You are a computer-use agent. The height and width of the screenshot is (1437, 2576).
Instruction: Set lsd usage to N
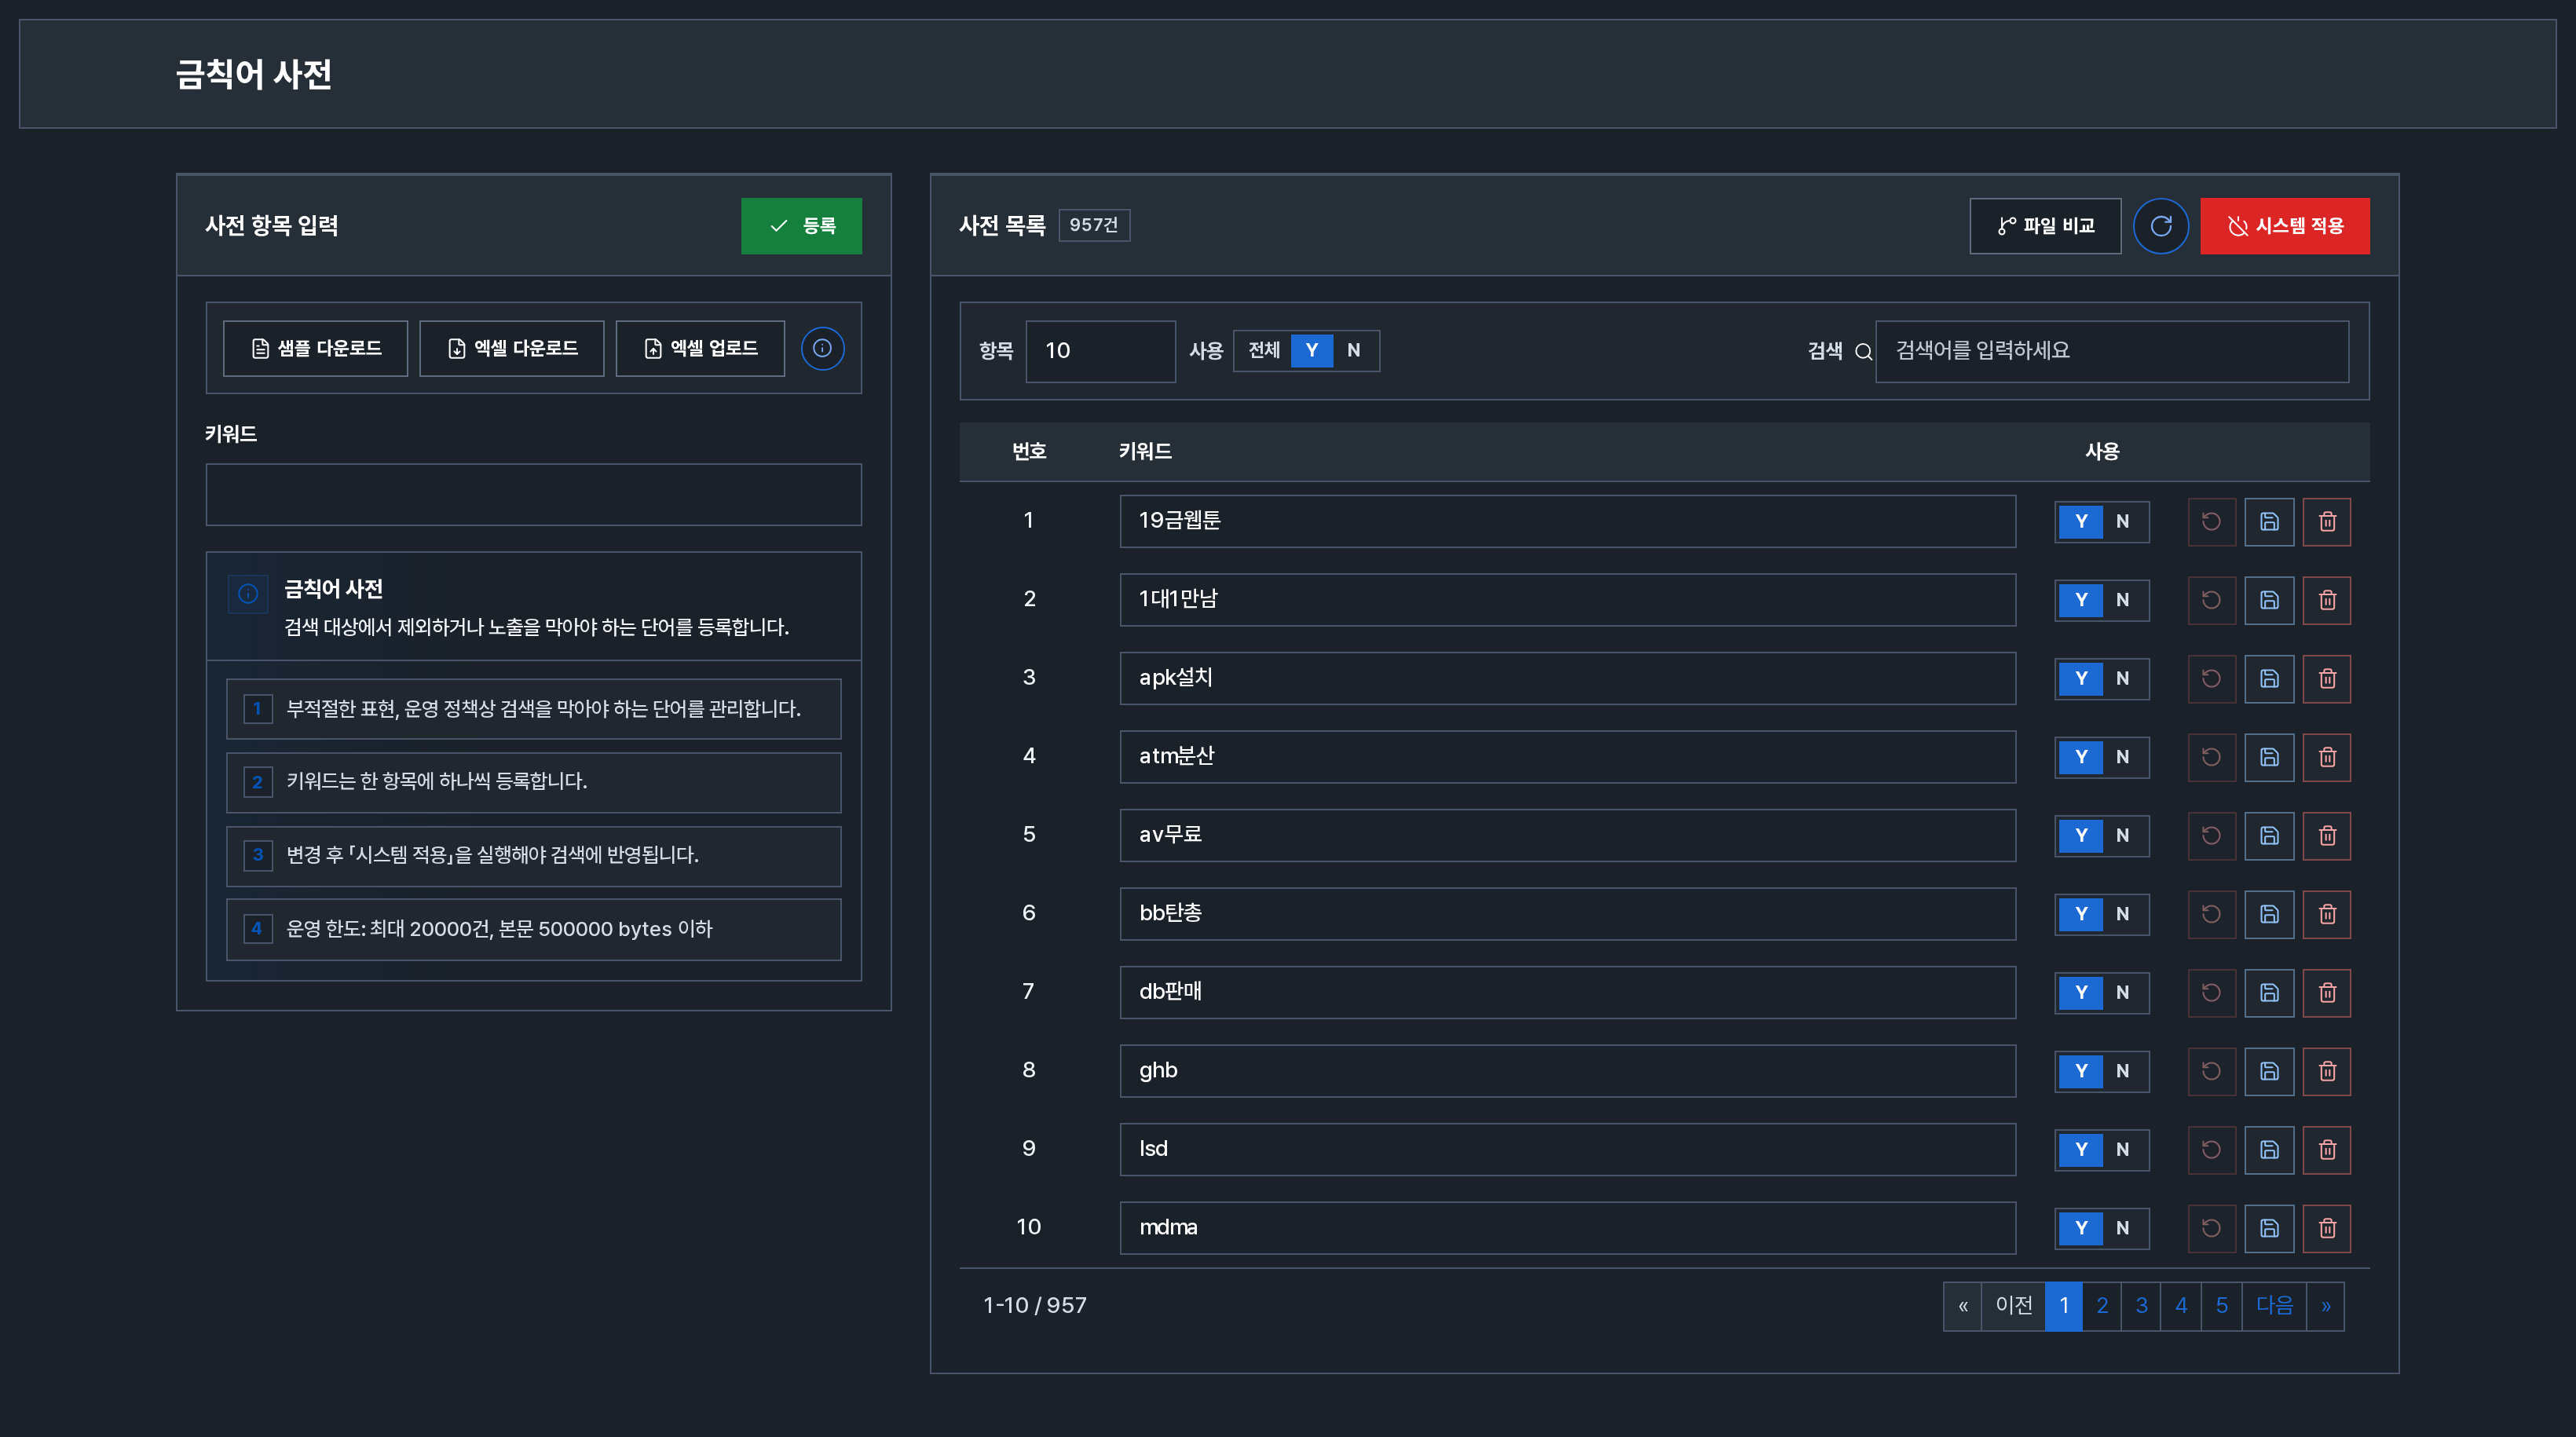(x=2122, y=1149)
